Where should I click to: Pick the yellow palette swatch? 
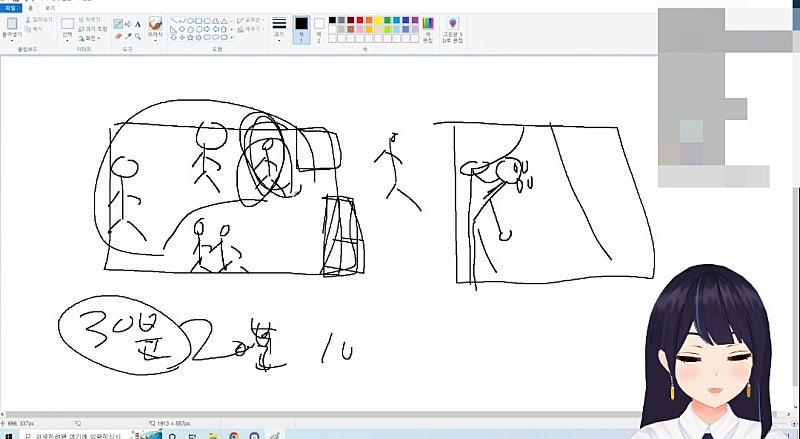click(378, 20)
